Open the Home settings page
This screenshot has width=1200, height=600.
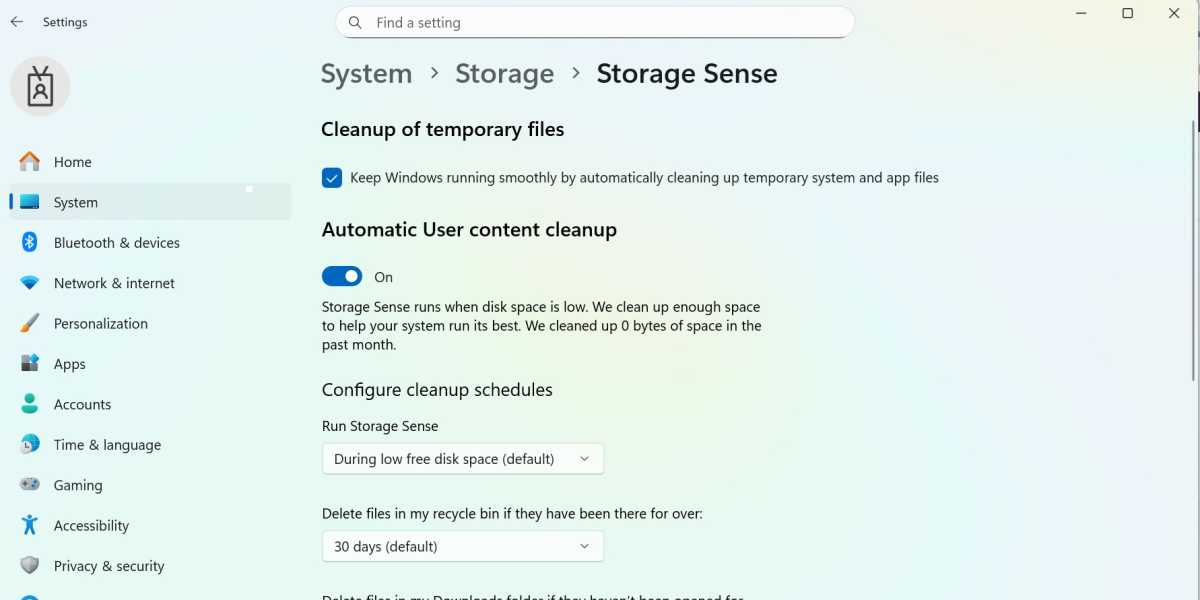click(72, 161)
